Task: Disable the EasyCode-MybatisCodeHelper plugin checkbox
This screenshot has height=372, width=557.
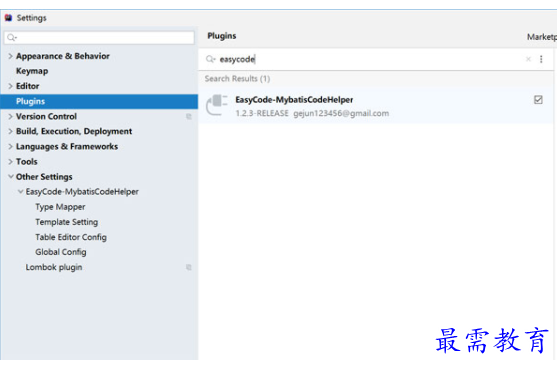Action: (x=538, y=100)
